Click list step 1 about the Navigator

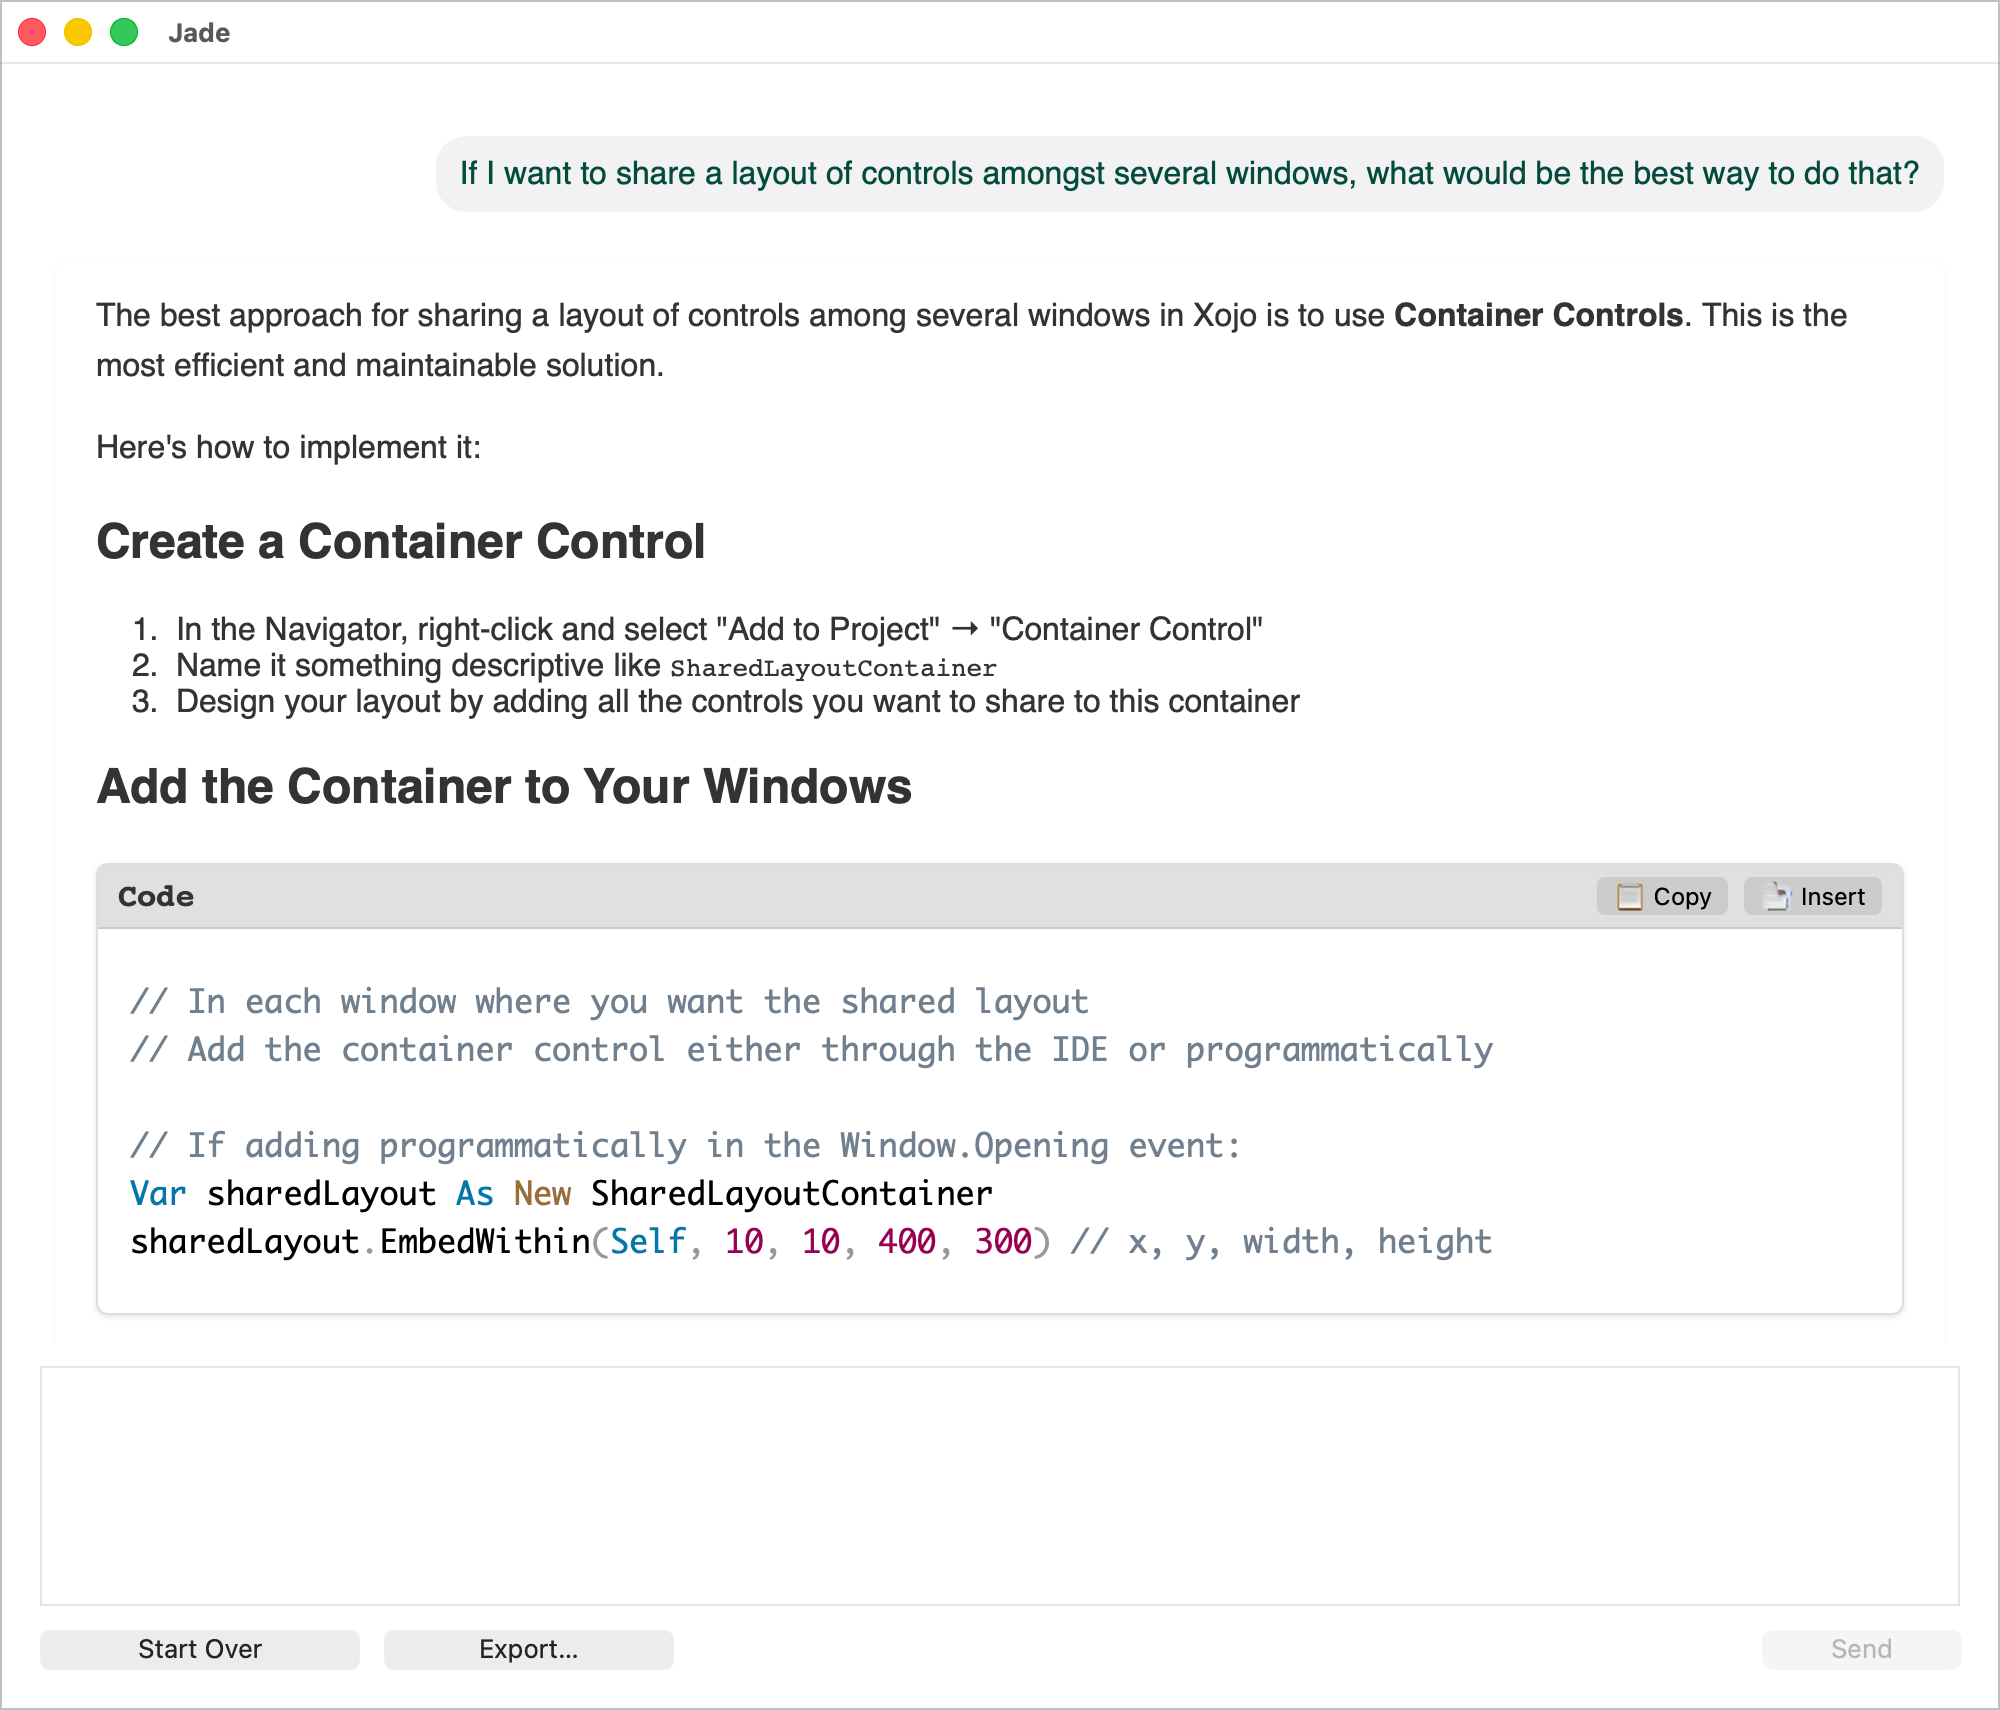[x=718, y=630]
